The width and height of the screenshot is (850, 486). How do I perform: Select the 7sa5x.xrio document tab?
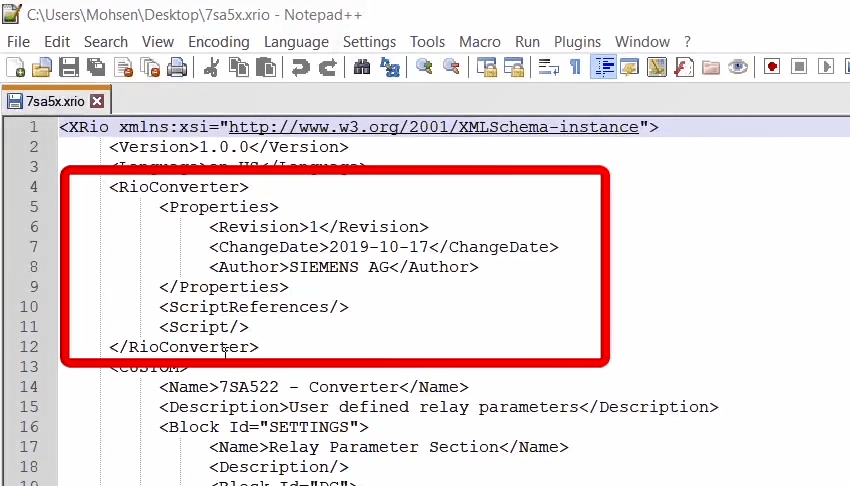pos(55,101)
